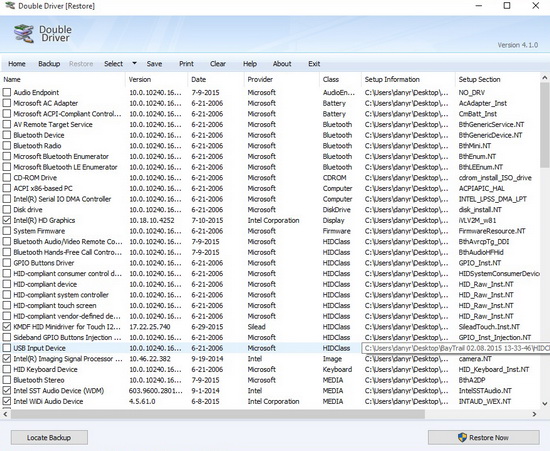Uncheck KMDF HID Minidriver for Touch checkbox
This screenshot has height=451, width=550.
point(7,327)
